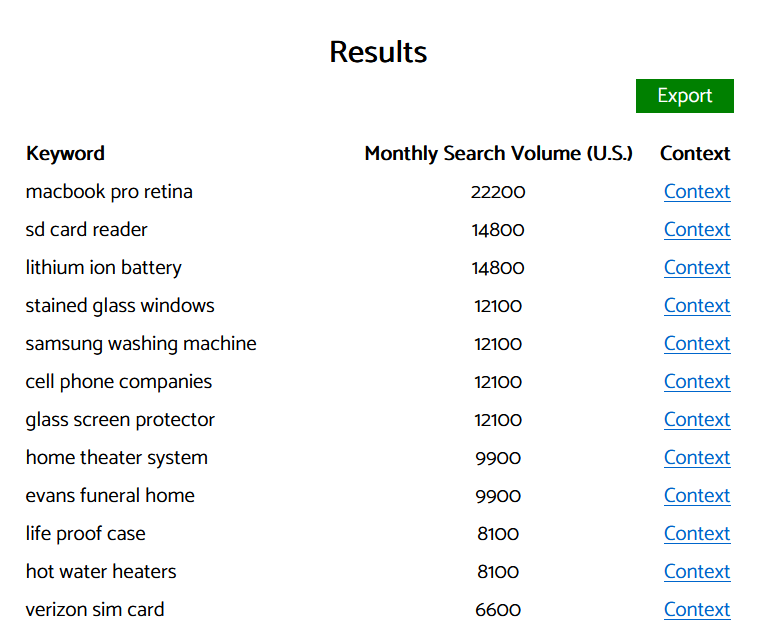Click the green Export button
757x635 pixels.
(684, 96)
